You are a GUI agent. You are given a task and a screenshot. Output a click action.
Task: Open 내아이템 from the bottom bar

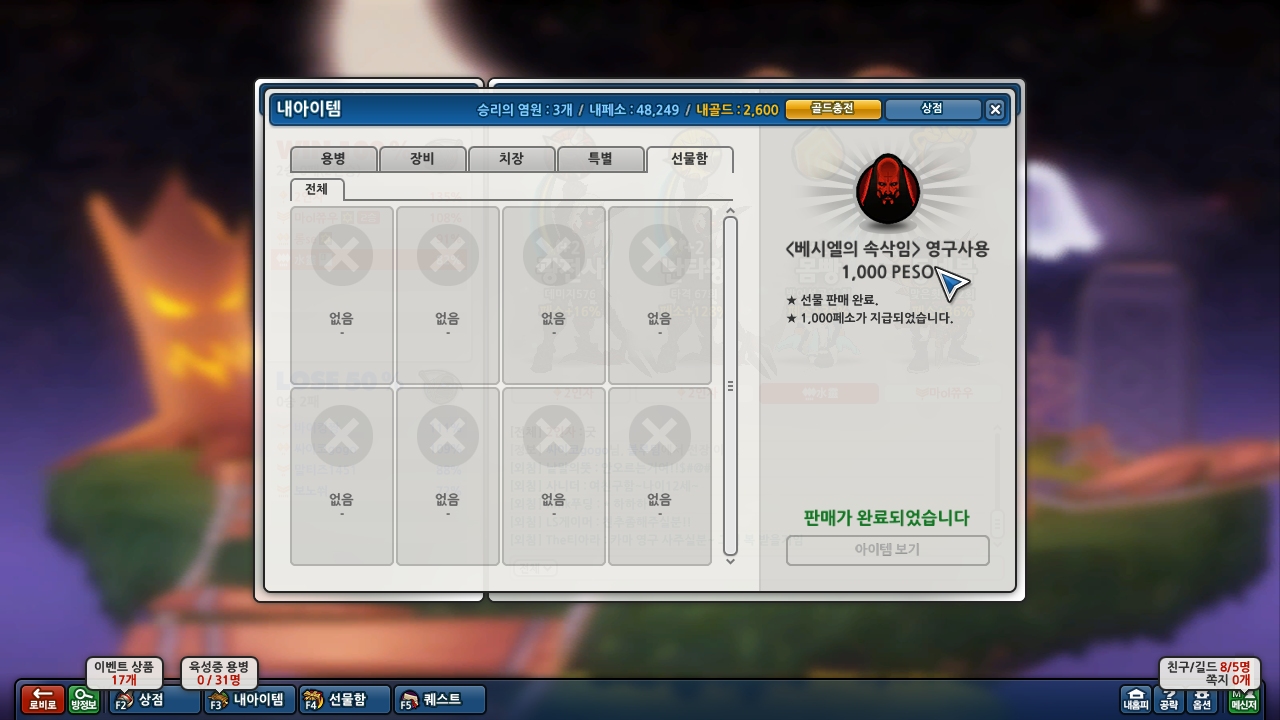coord(250,699)
